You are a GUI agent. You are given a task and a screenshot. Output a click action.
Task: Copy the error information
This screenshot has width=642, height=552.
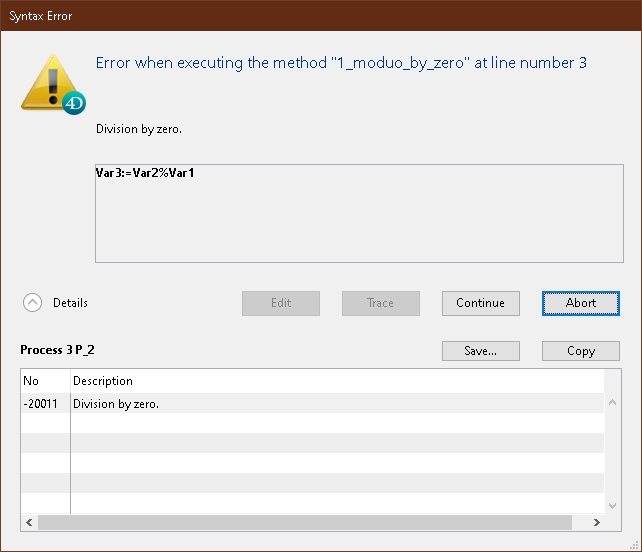click(x=580, y=351)
